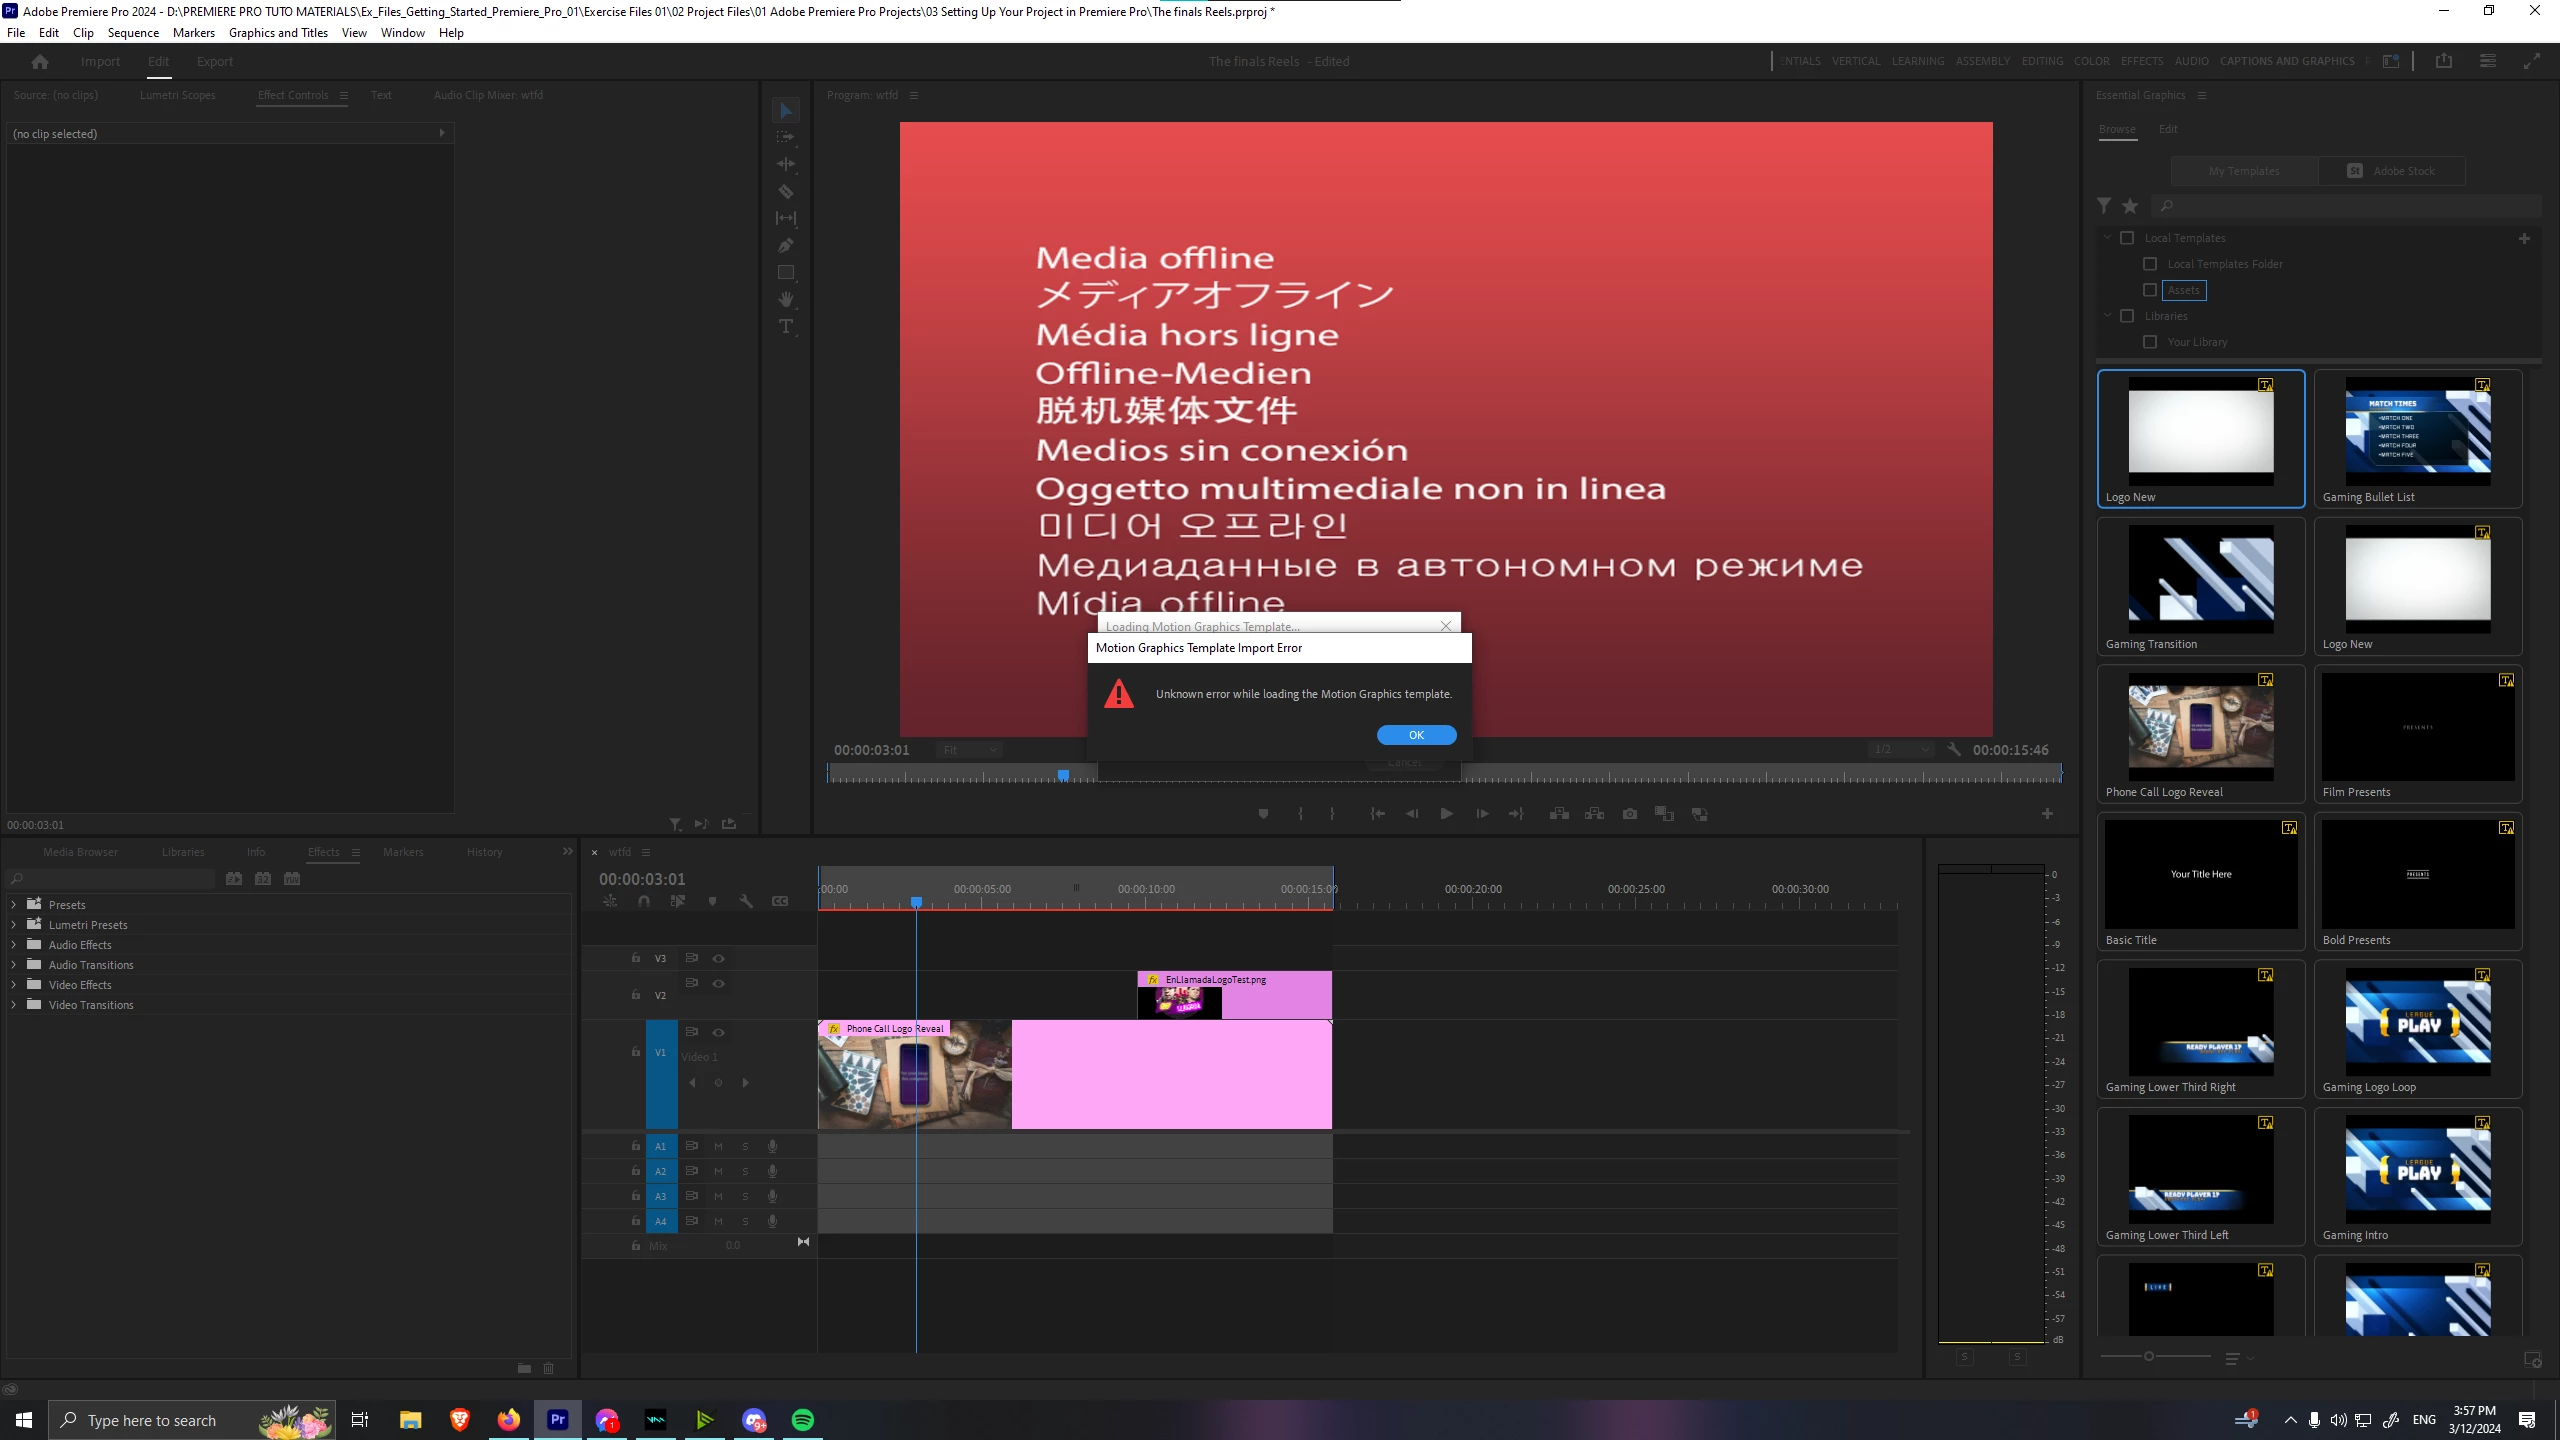Expand the Video Effects folder
The height and width of the screenshot is (1440, 2560).
(14, 985)
